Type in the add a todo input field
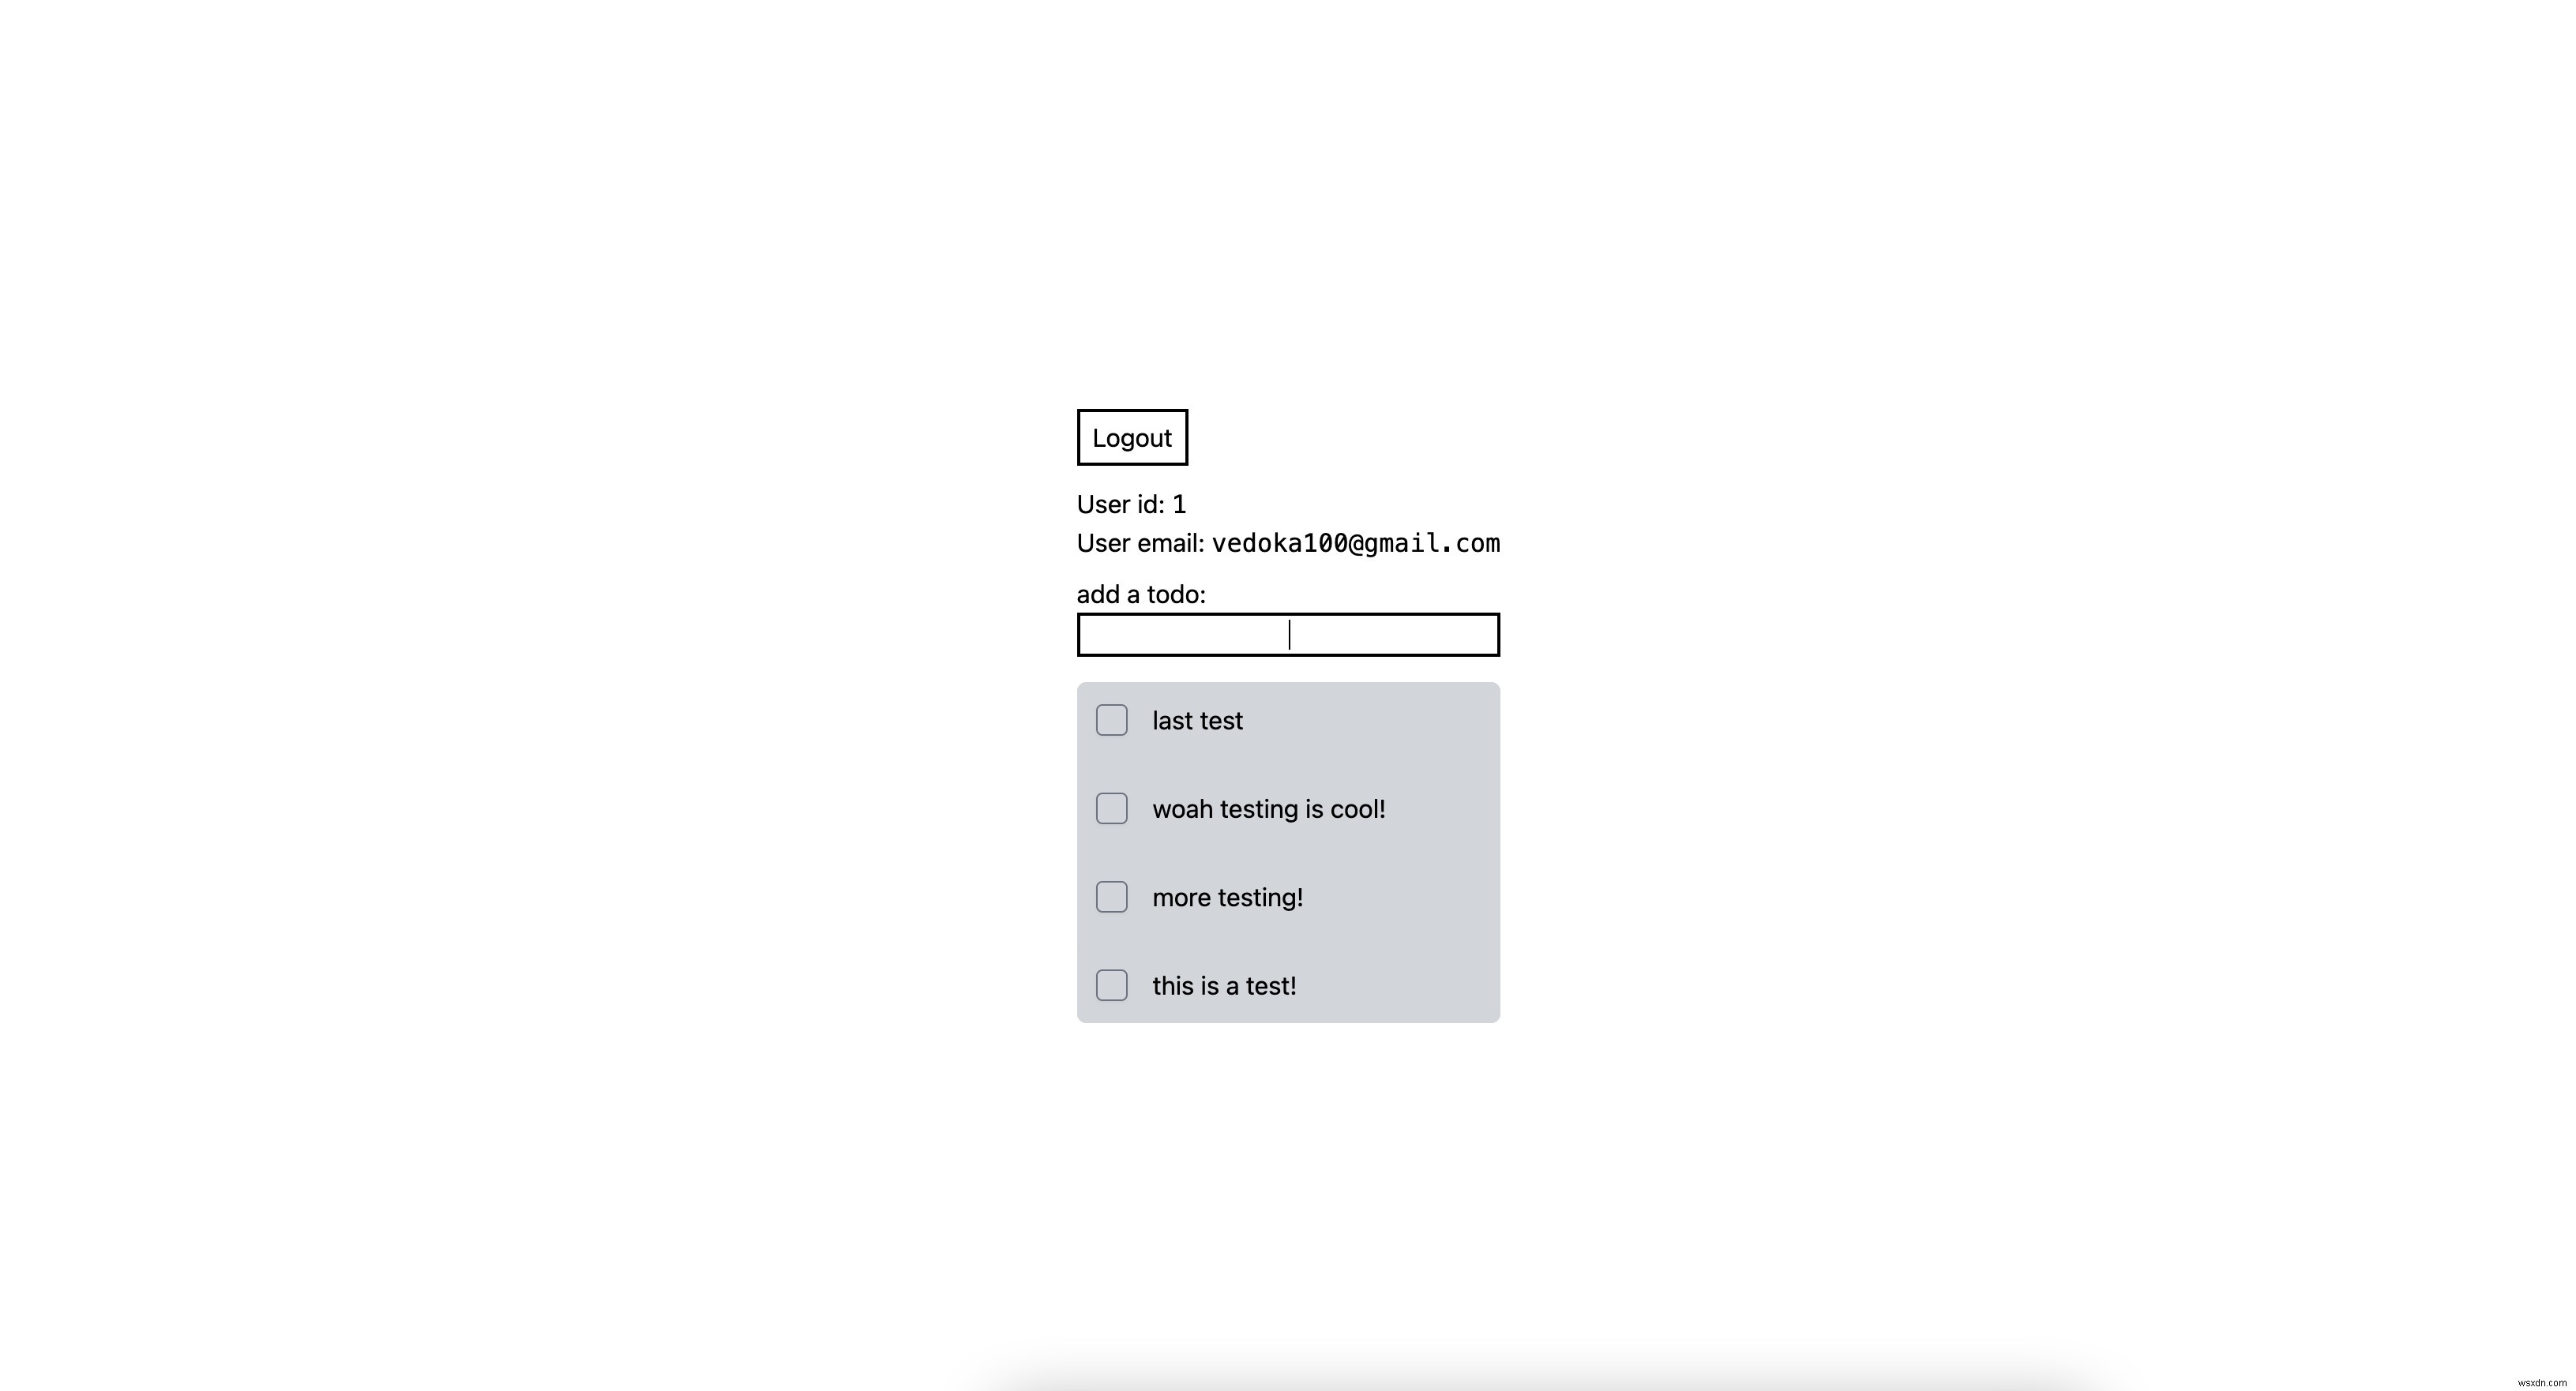The width and height of the screenshot is (2576, 1391). tap(1288, 634)
